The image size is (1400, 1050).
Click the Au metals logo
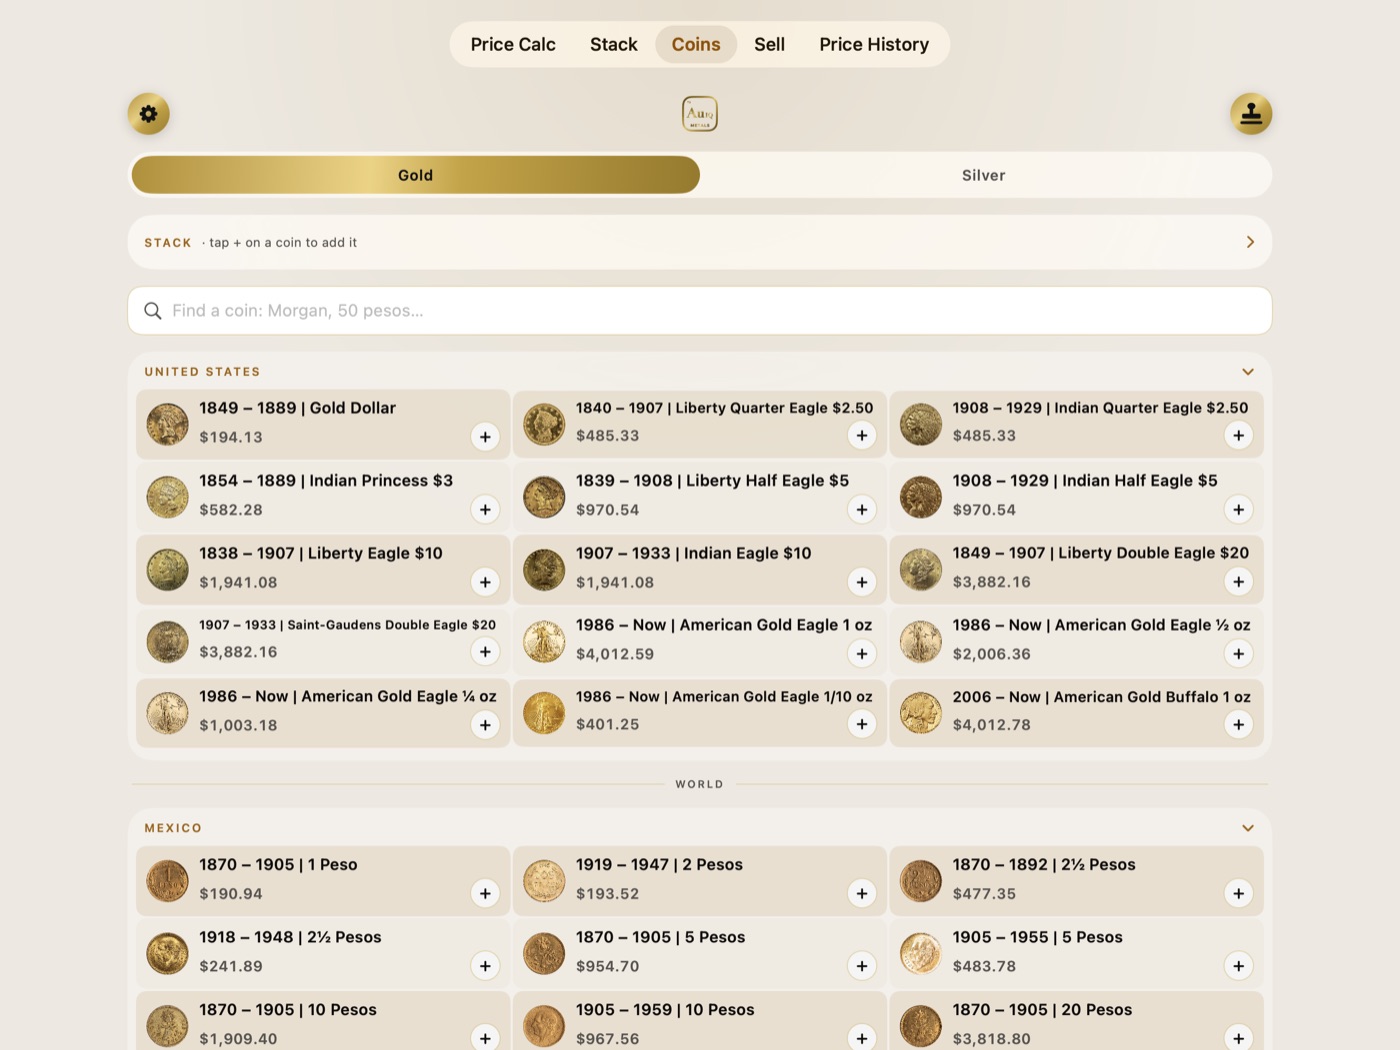700,114
